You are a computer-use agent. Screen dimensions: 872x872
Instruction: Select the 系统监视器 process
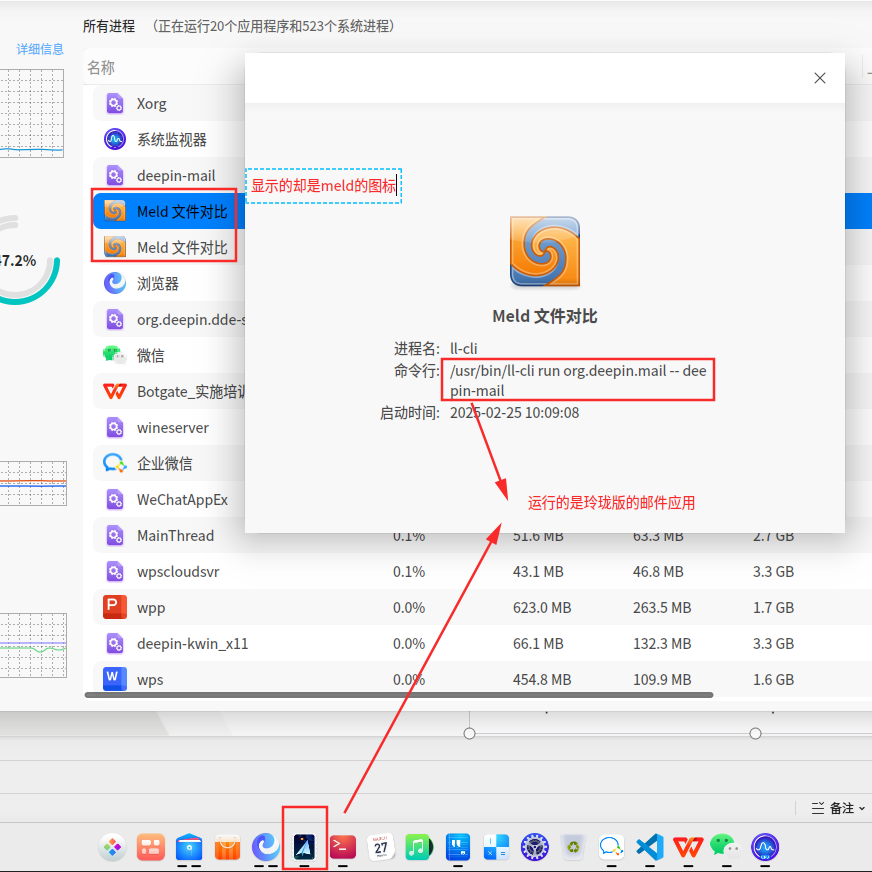tap(169, 139)
